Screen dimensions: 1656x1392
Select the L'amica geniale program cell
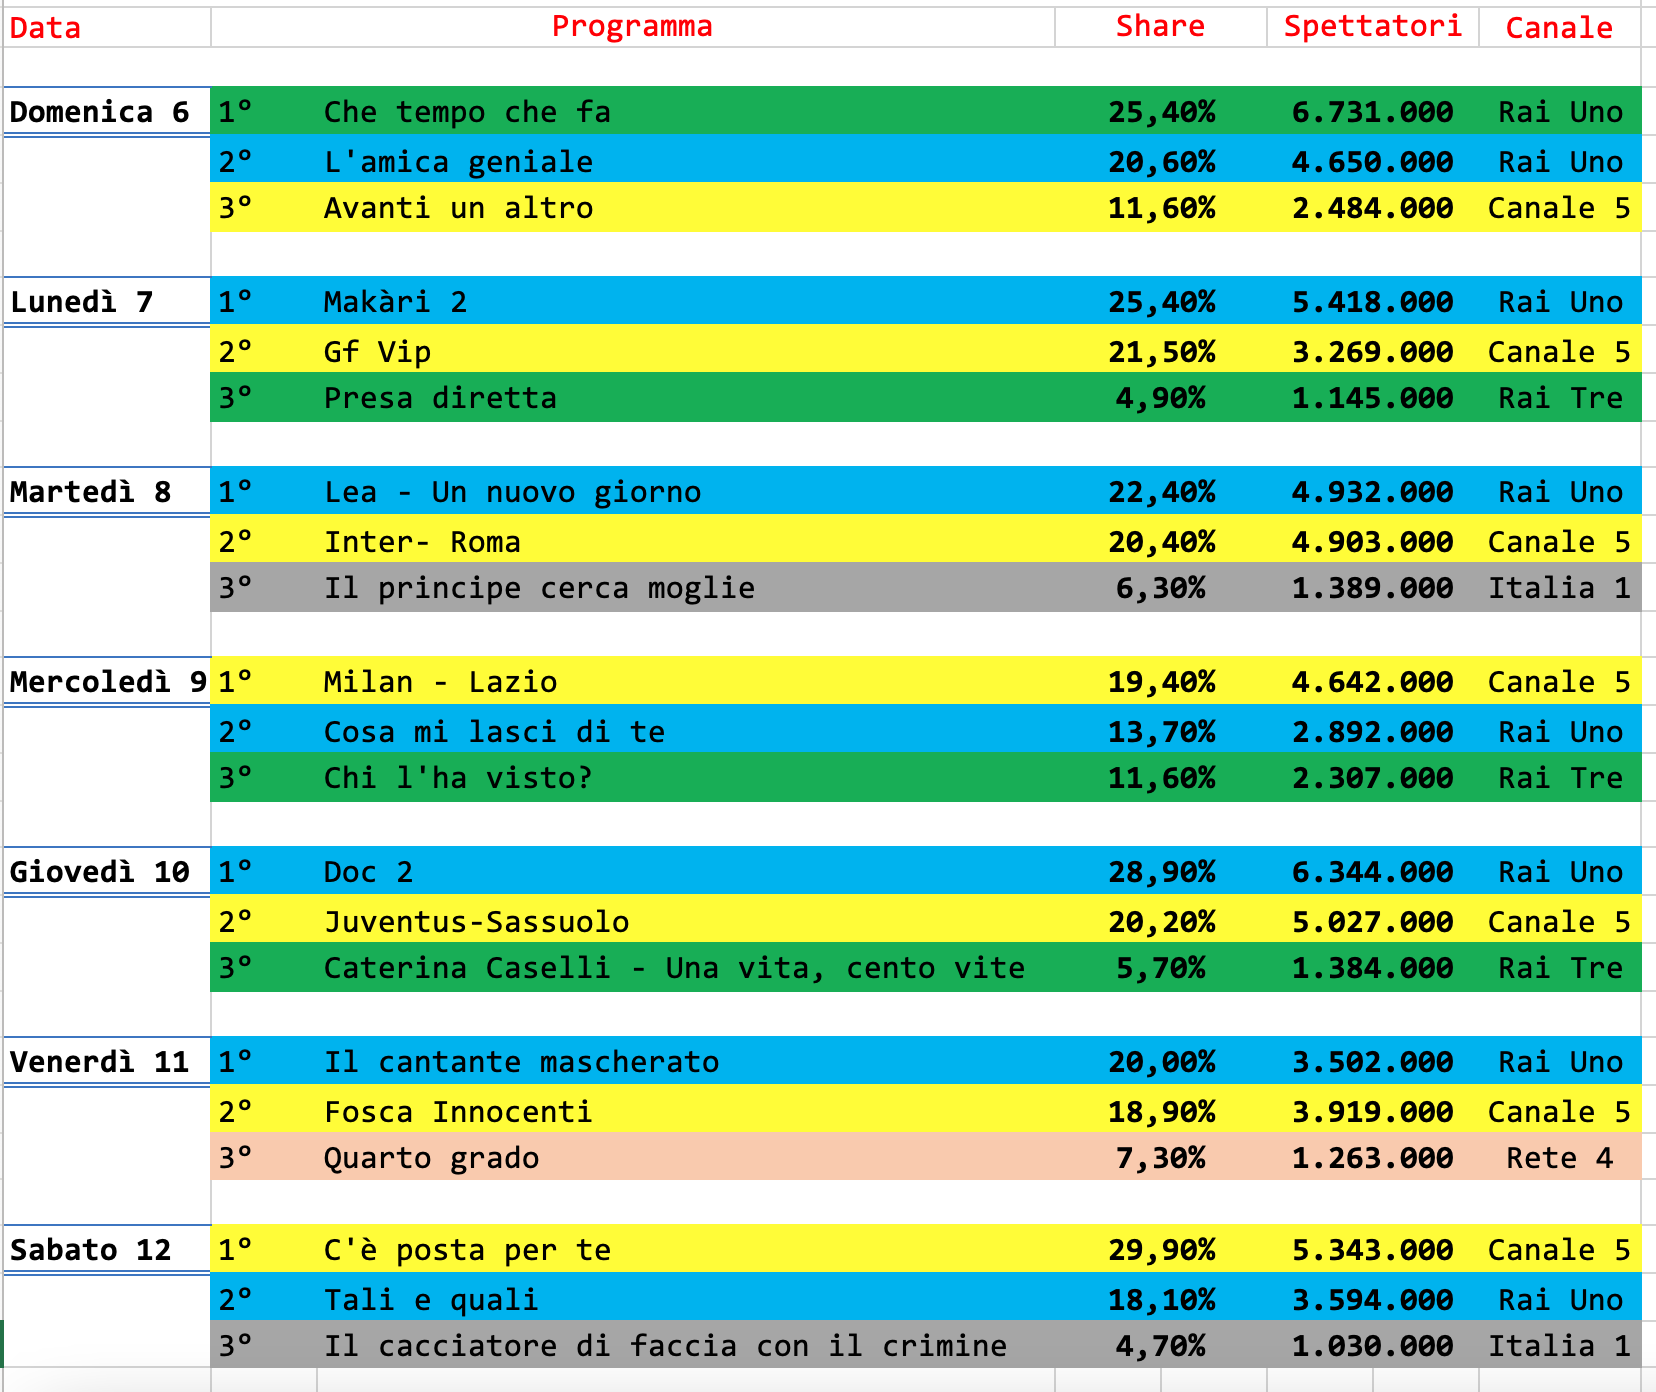(458, 162)
